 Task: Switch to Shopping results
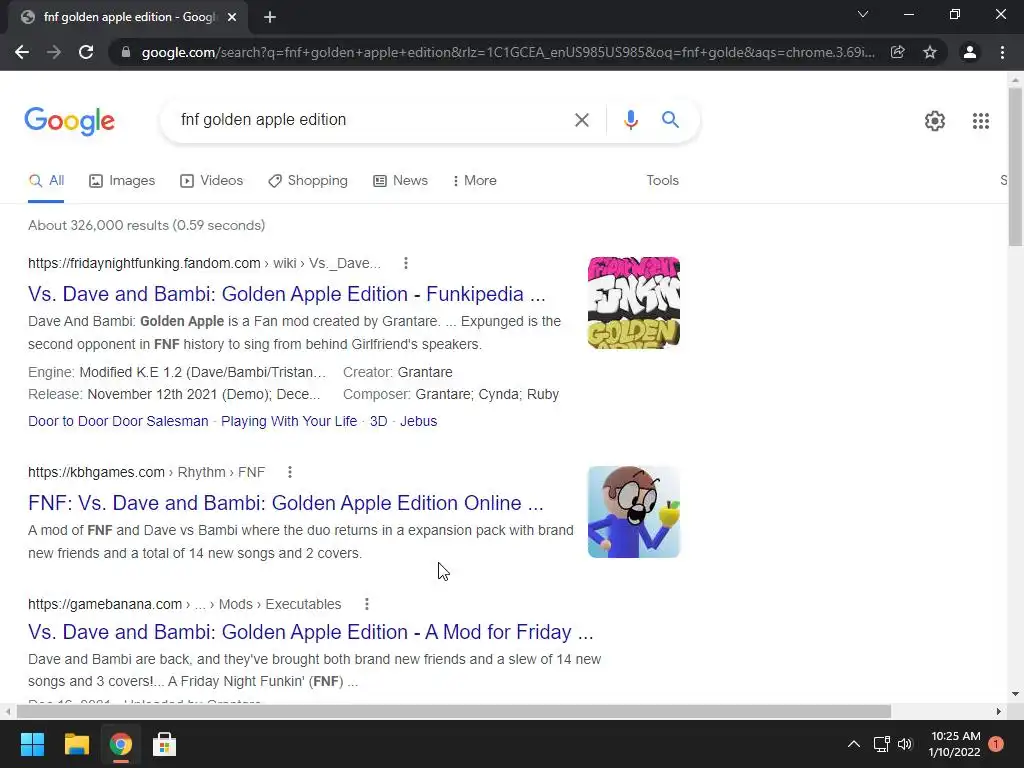click(308, 181)
